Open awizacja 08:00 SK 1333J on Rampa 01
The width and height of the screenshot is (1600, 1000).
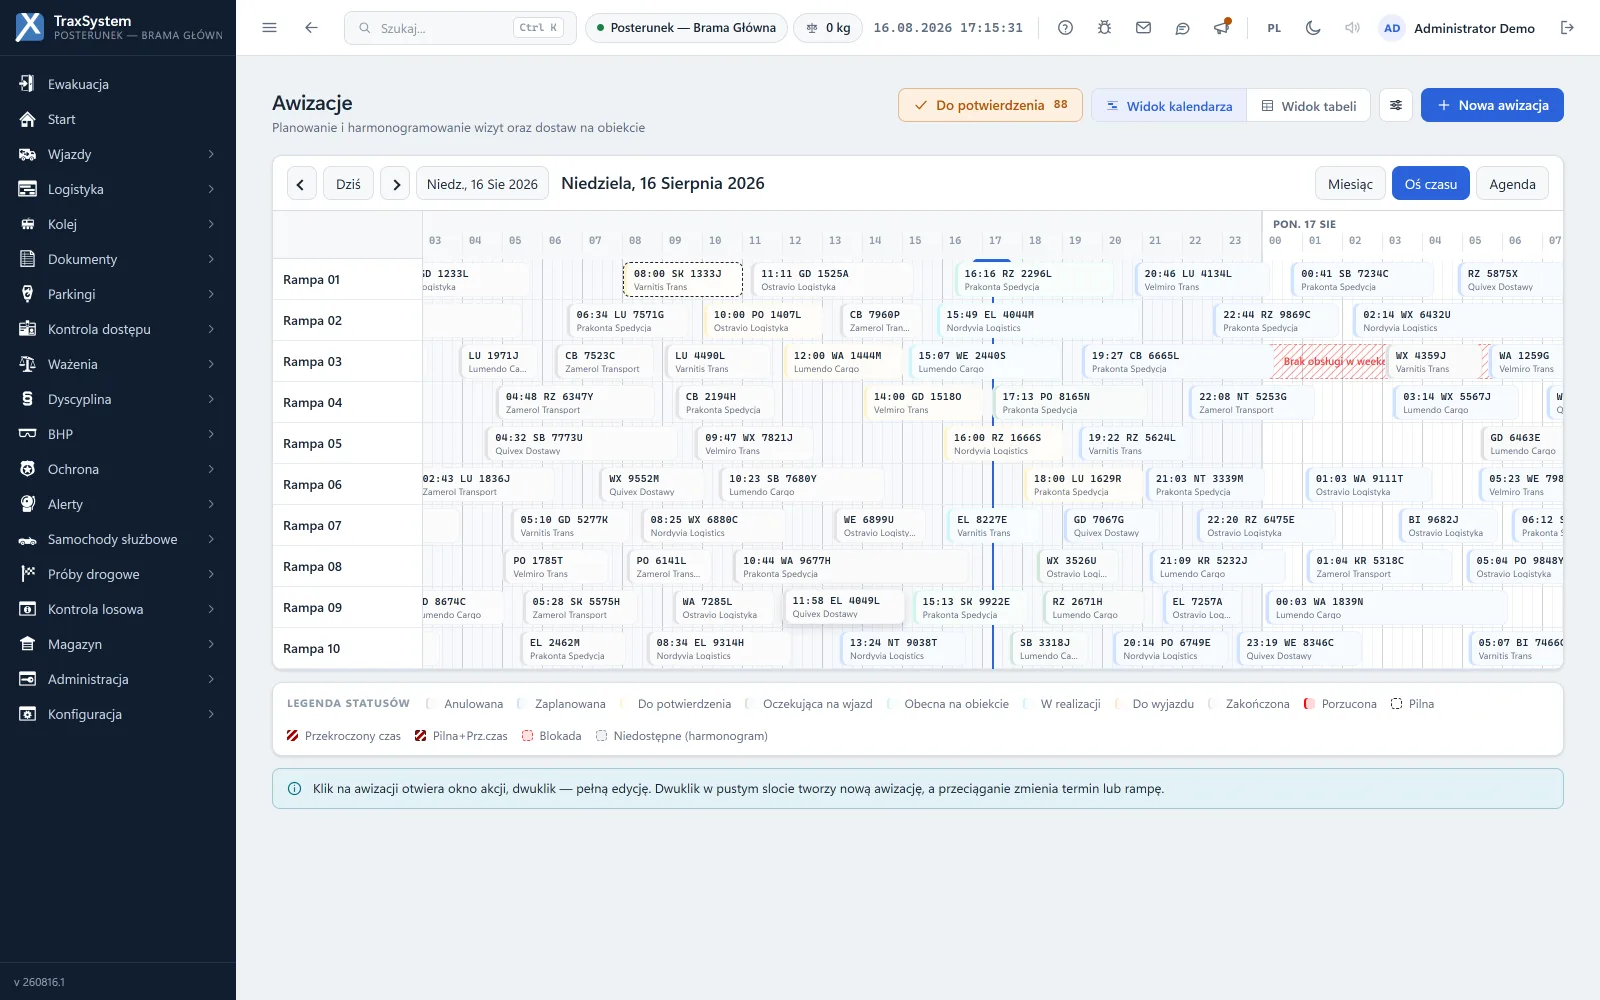(x=683, y=280)
